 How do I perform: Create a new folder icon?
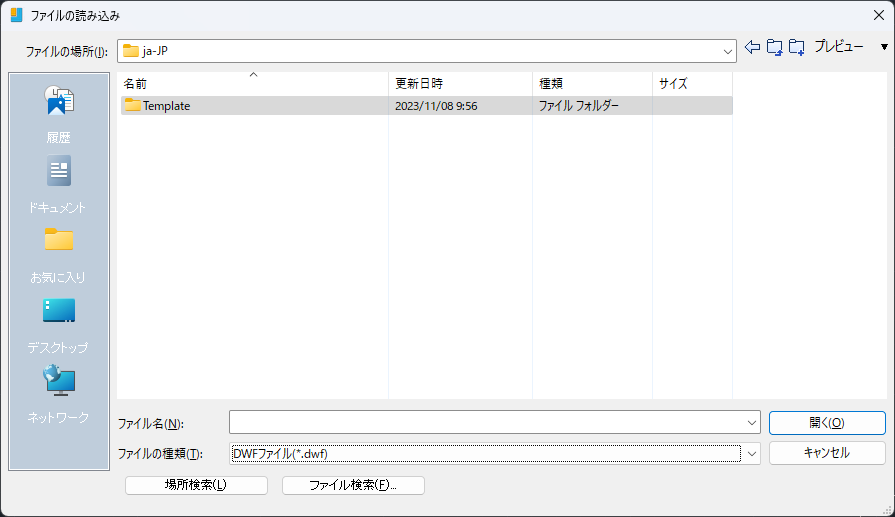[x=797, y=47]
